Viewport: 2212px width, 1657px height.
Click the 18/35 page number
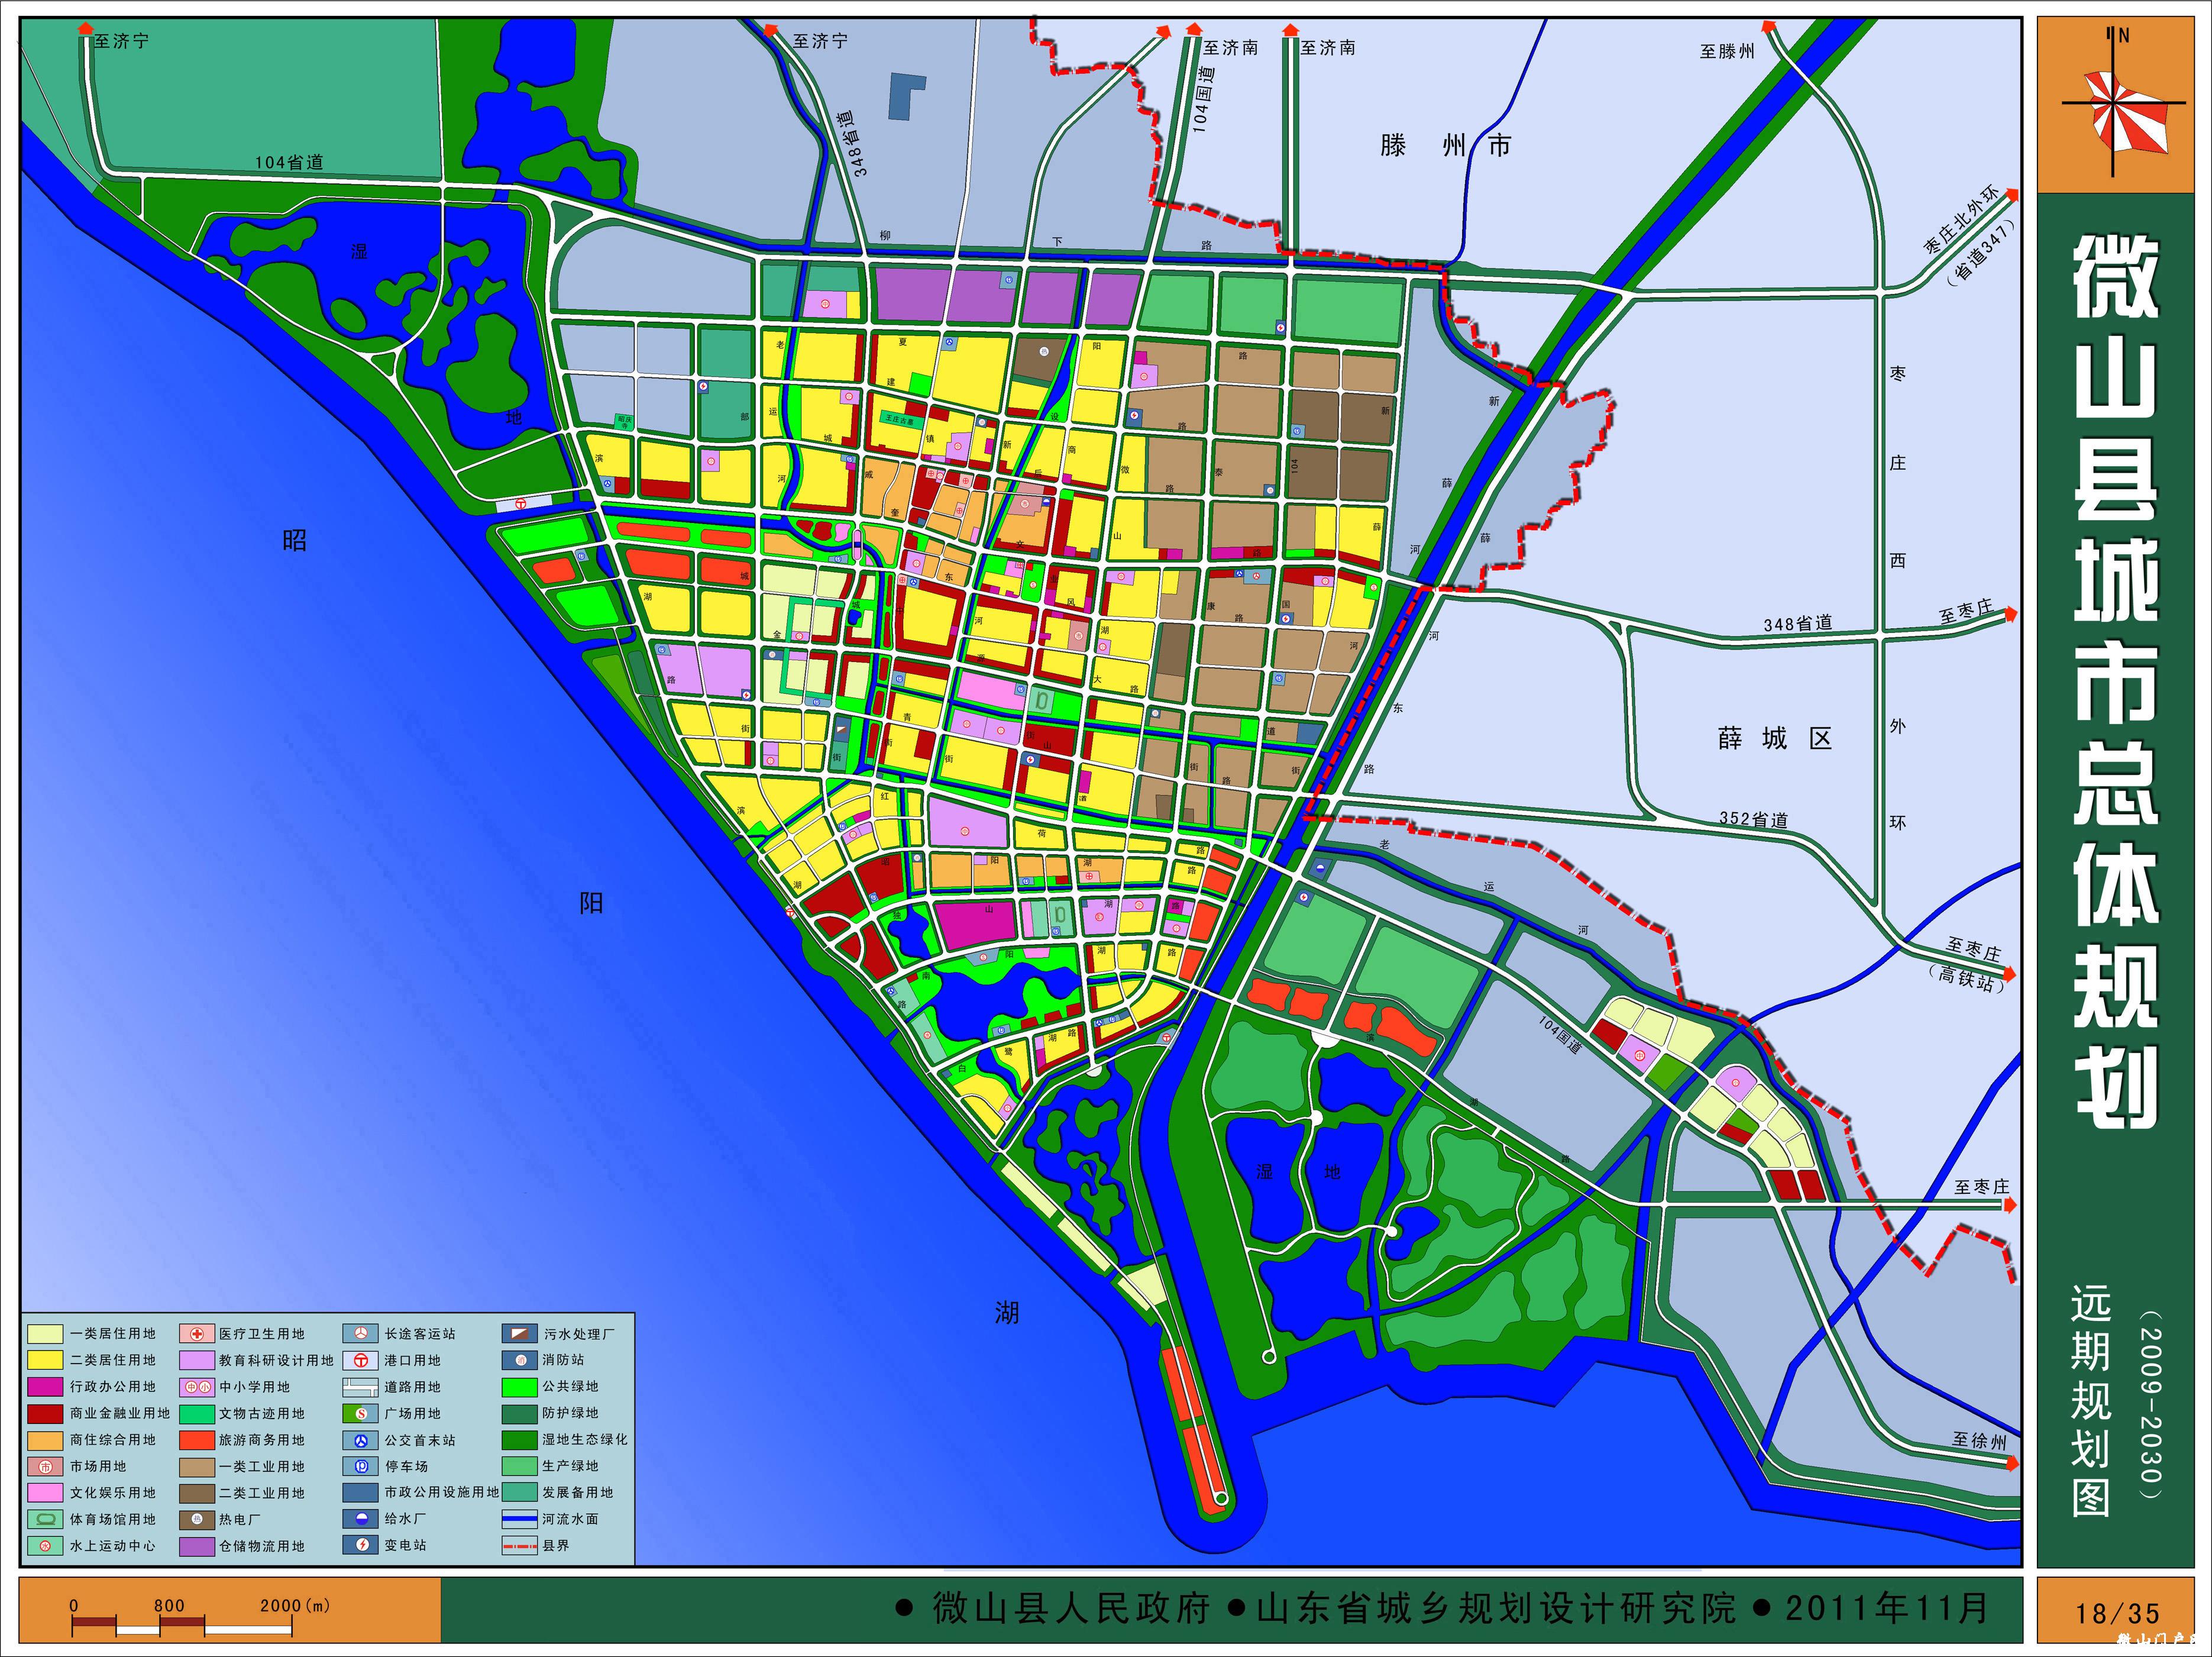(2117, 1614)
